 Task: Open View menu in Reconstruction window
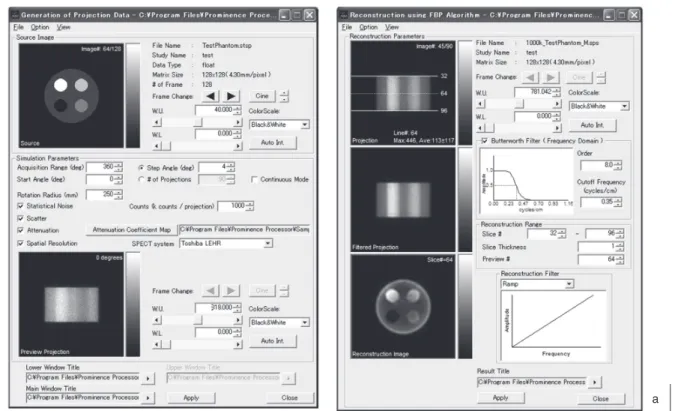(x=392, y=27)
